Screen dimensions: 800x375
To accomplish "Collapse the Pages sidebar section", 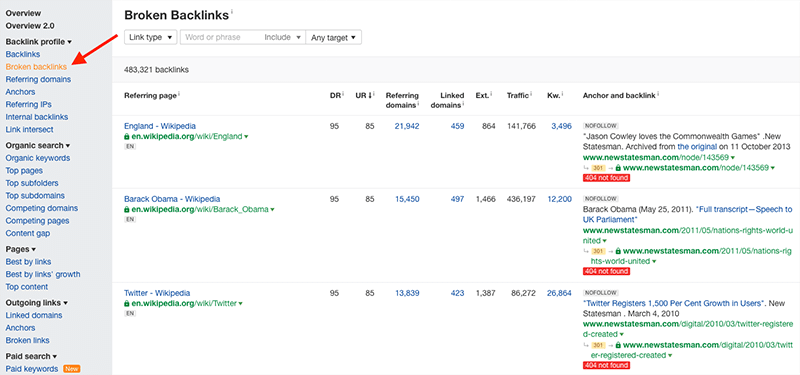I will pyautogui.click(x=20, y=249).
